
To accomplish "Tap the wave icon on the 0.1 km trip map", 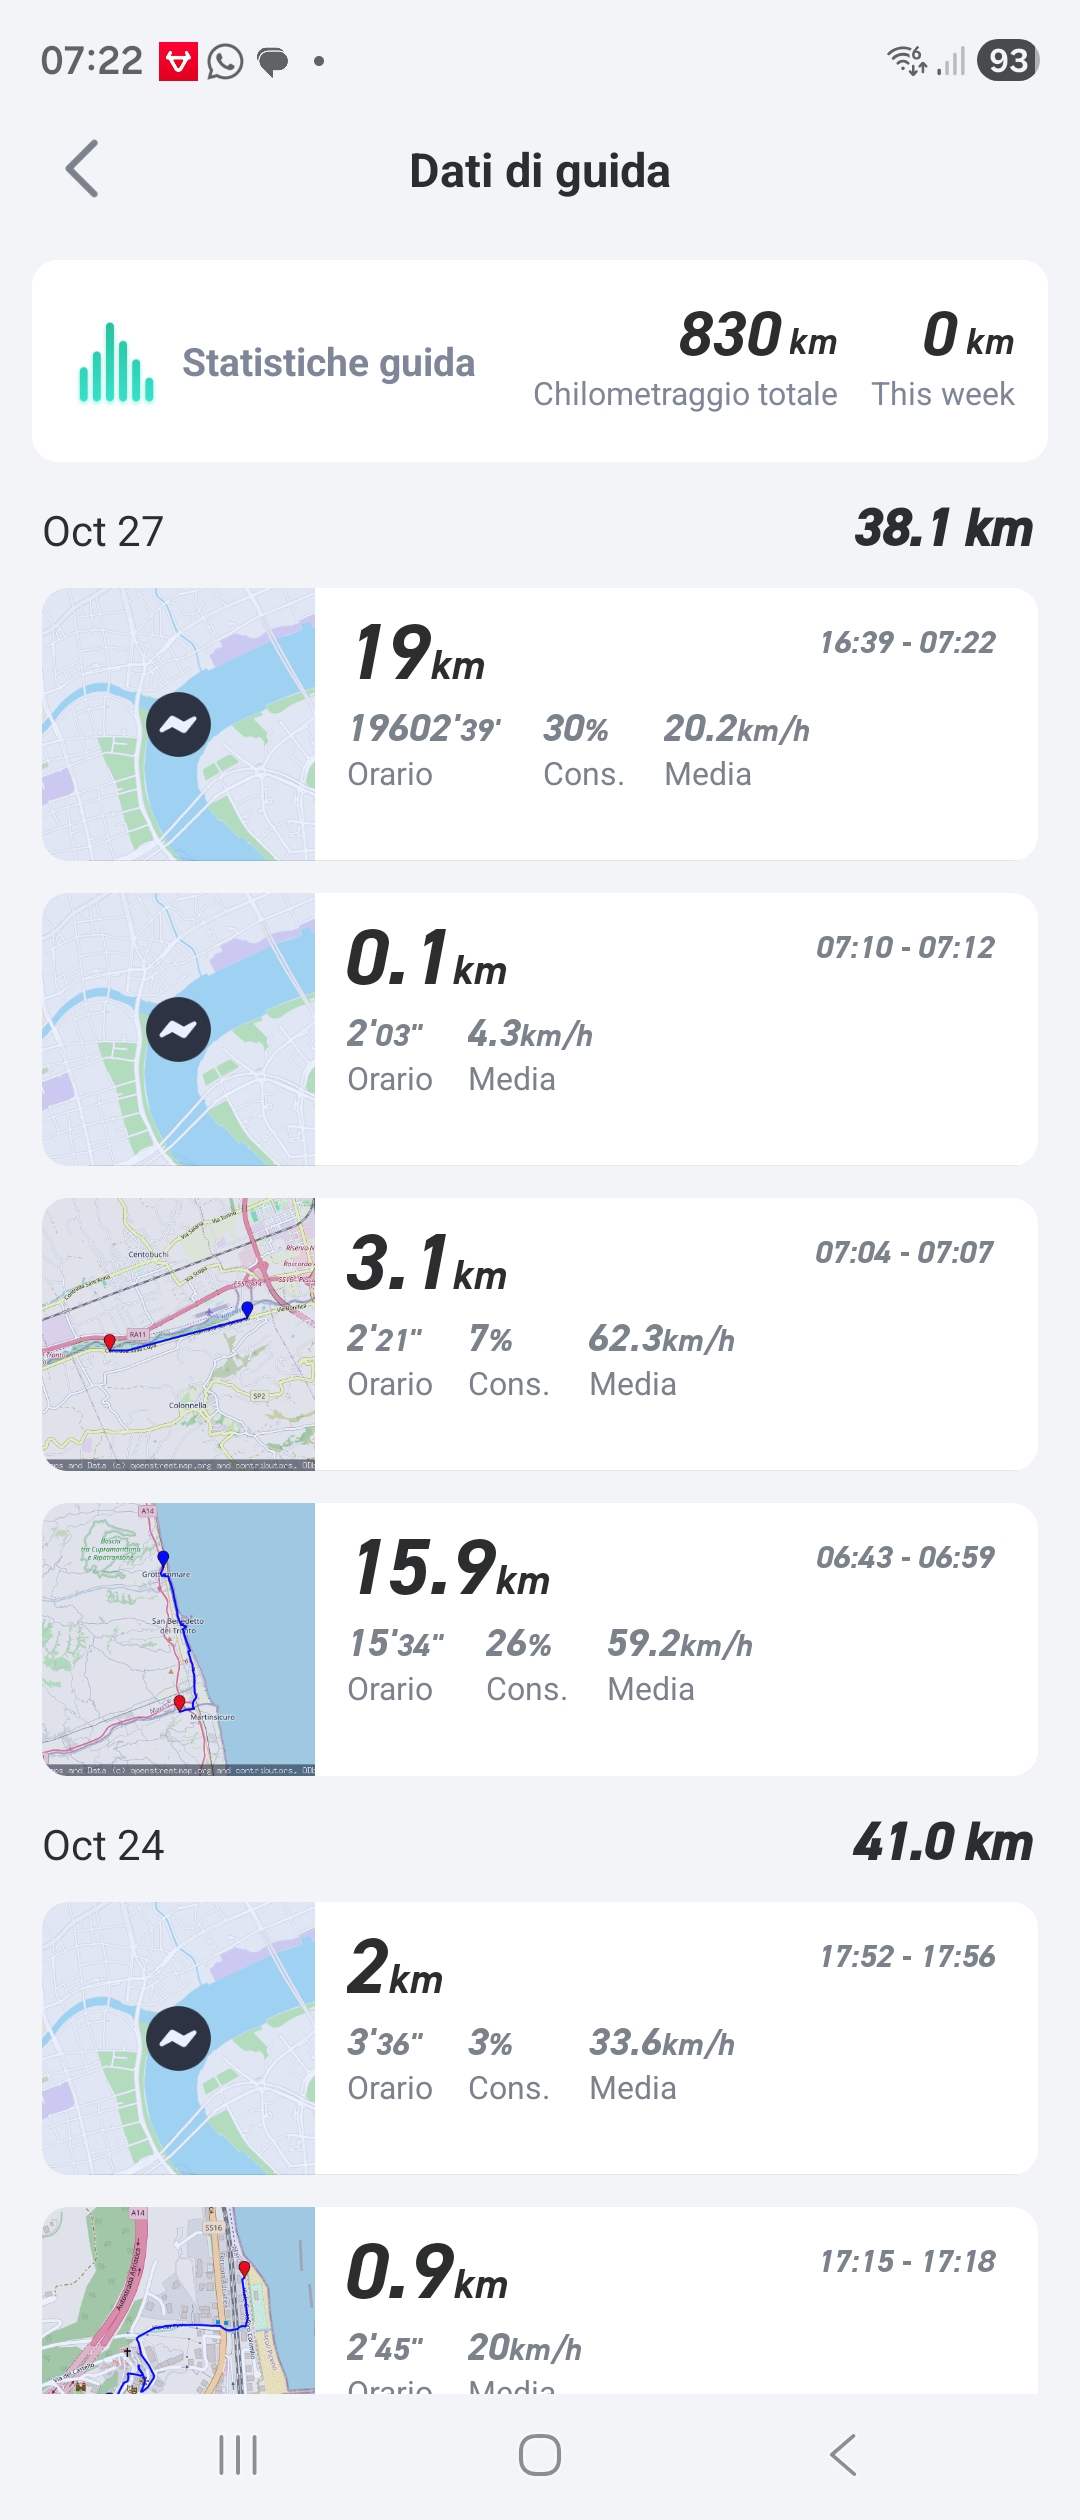I will pos(178,1030).
